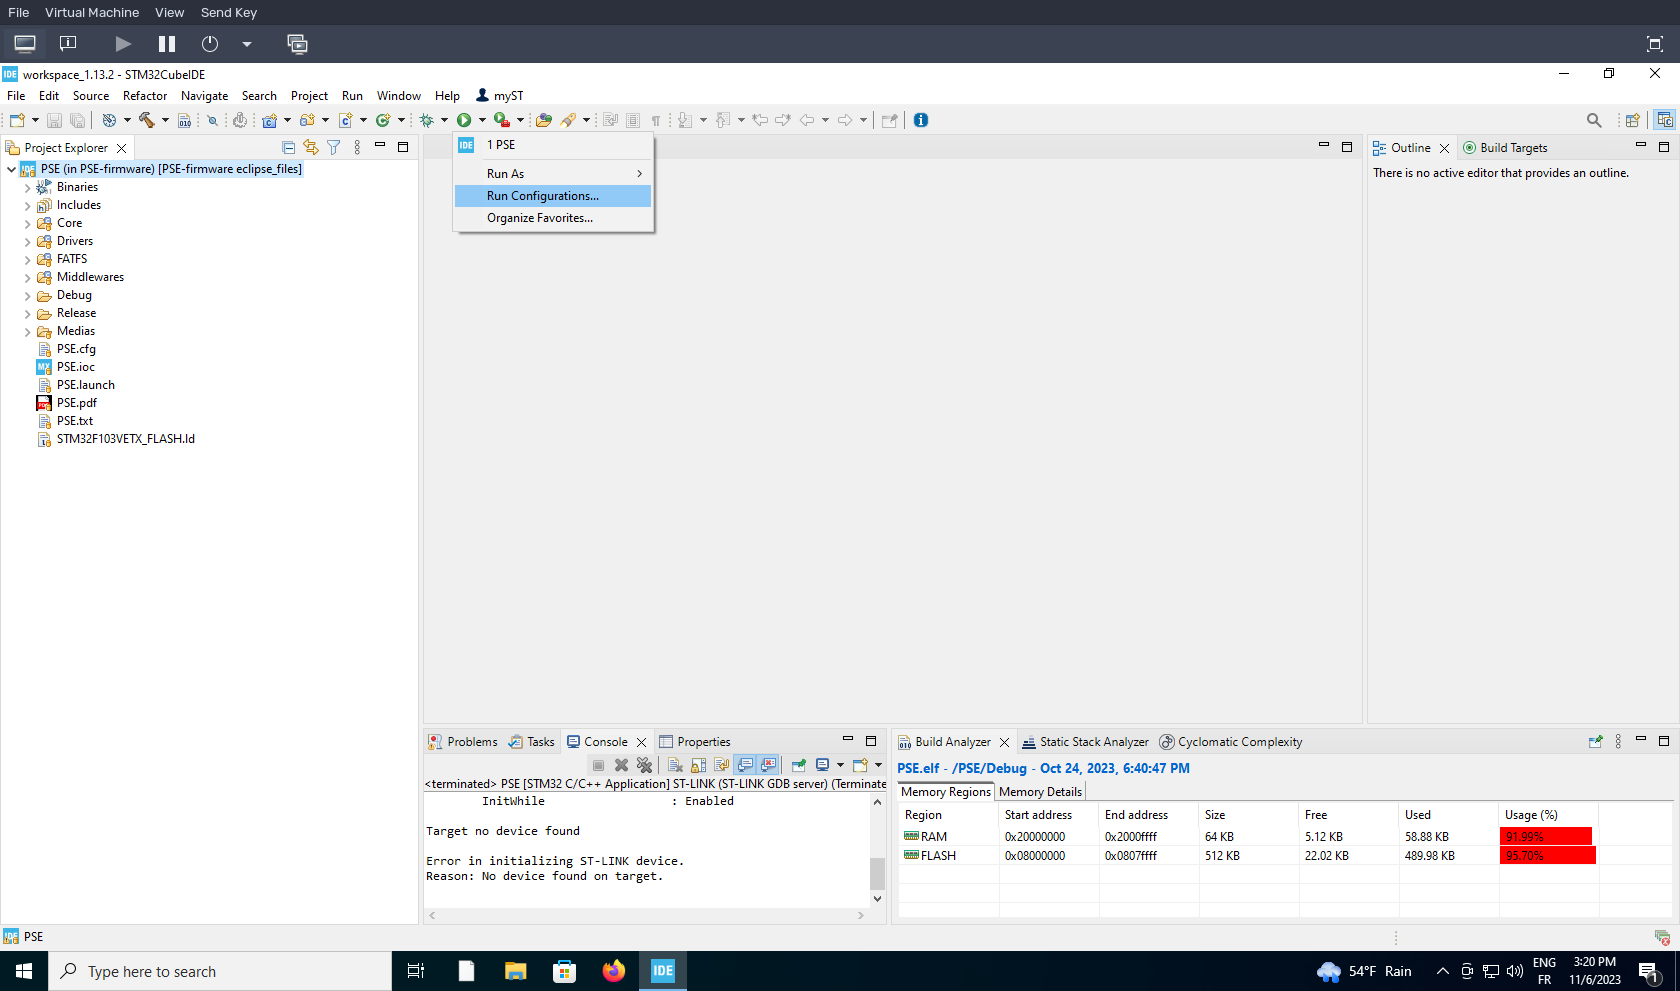The width and height of the screenshot is (1680, 991).
Task: Switch to the Static Stack Analyzer tab
Action: (1085, 742)
